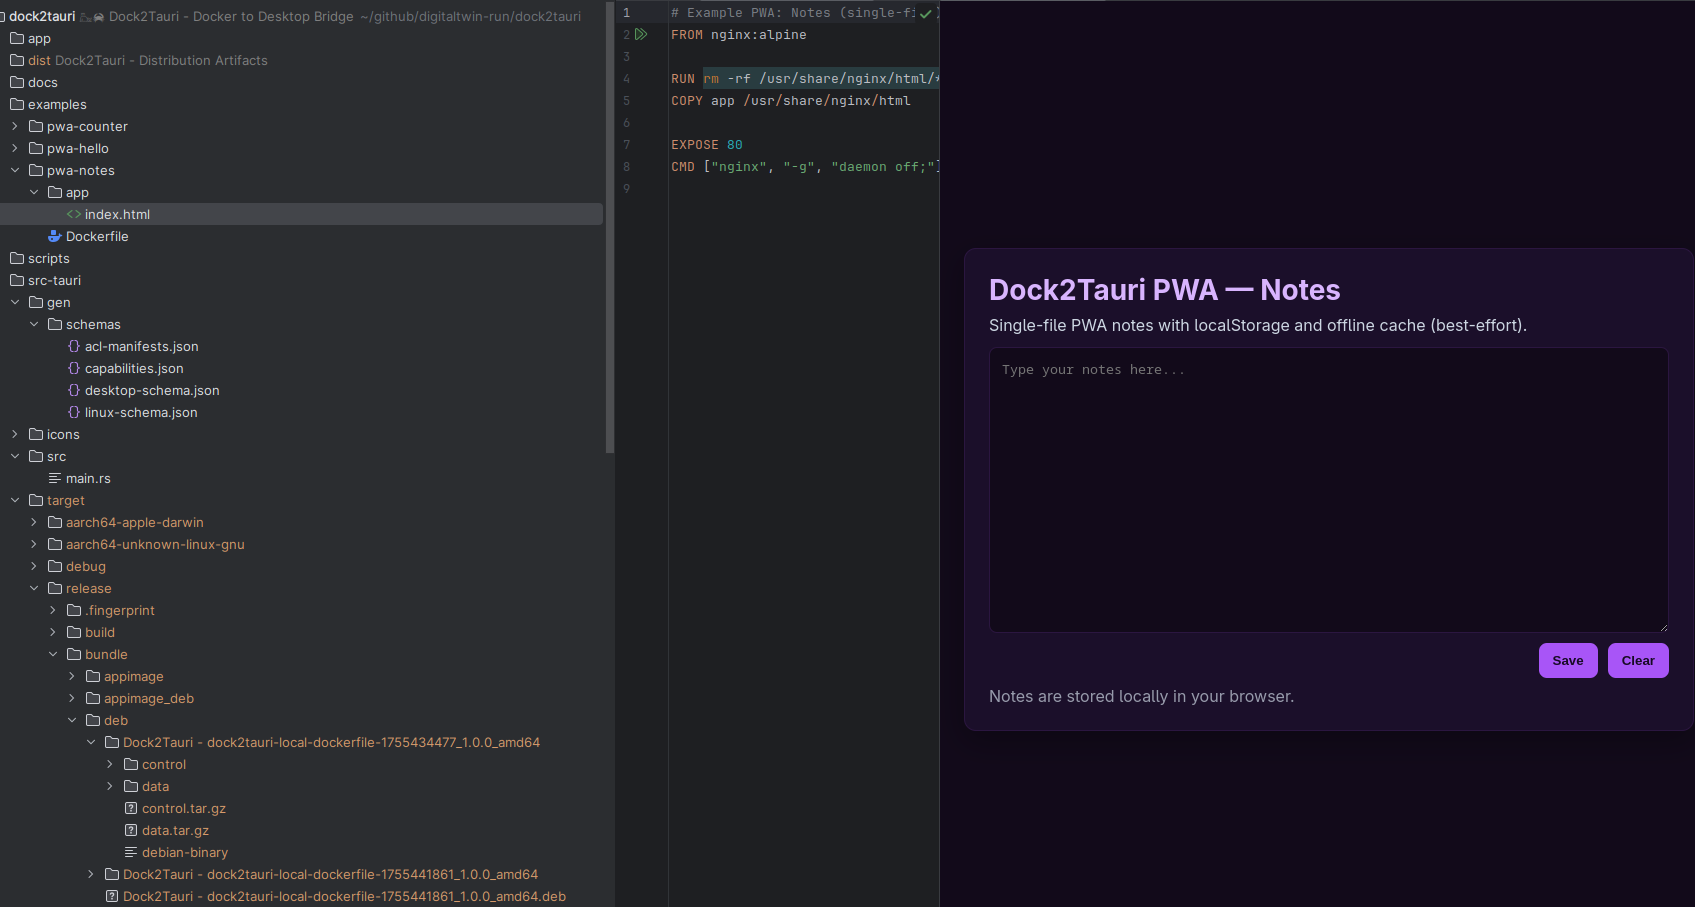Click the textarea resize grip corner
Screen dimensions: 1695x907
pos(1663,627)
